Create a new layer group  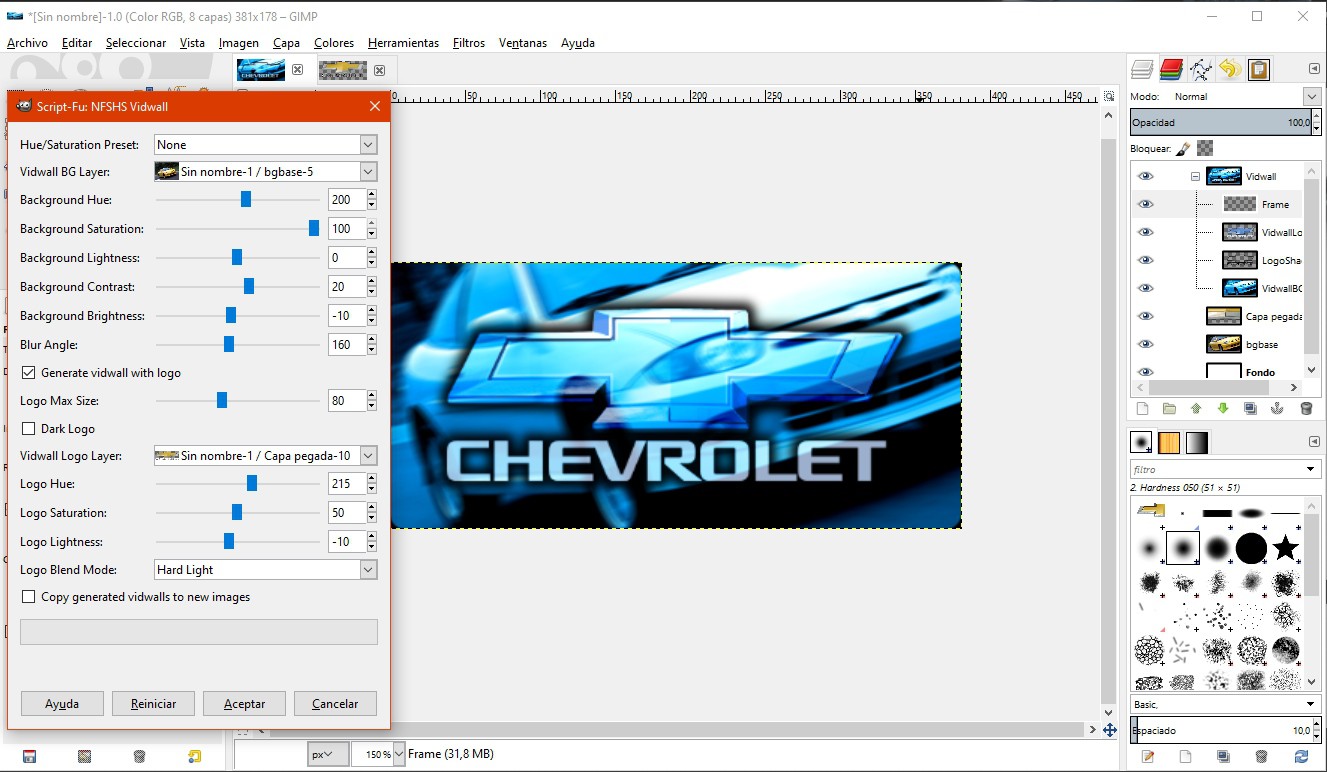[x=1169, y=408]
